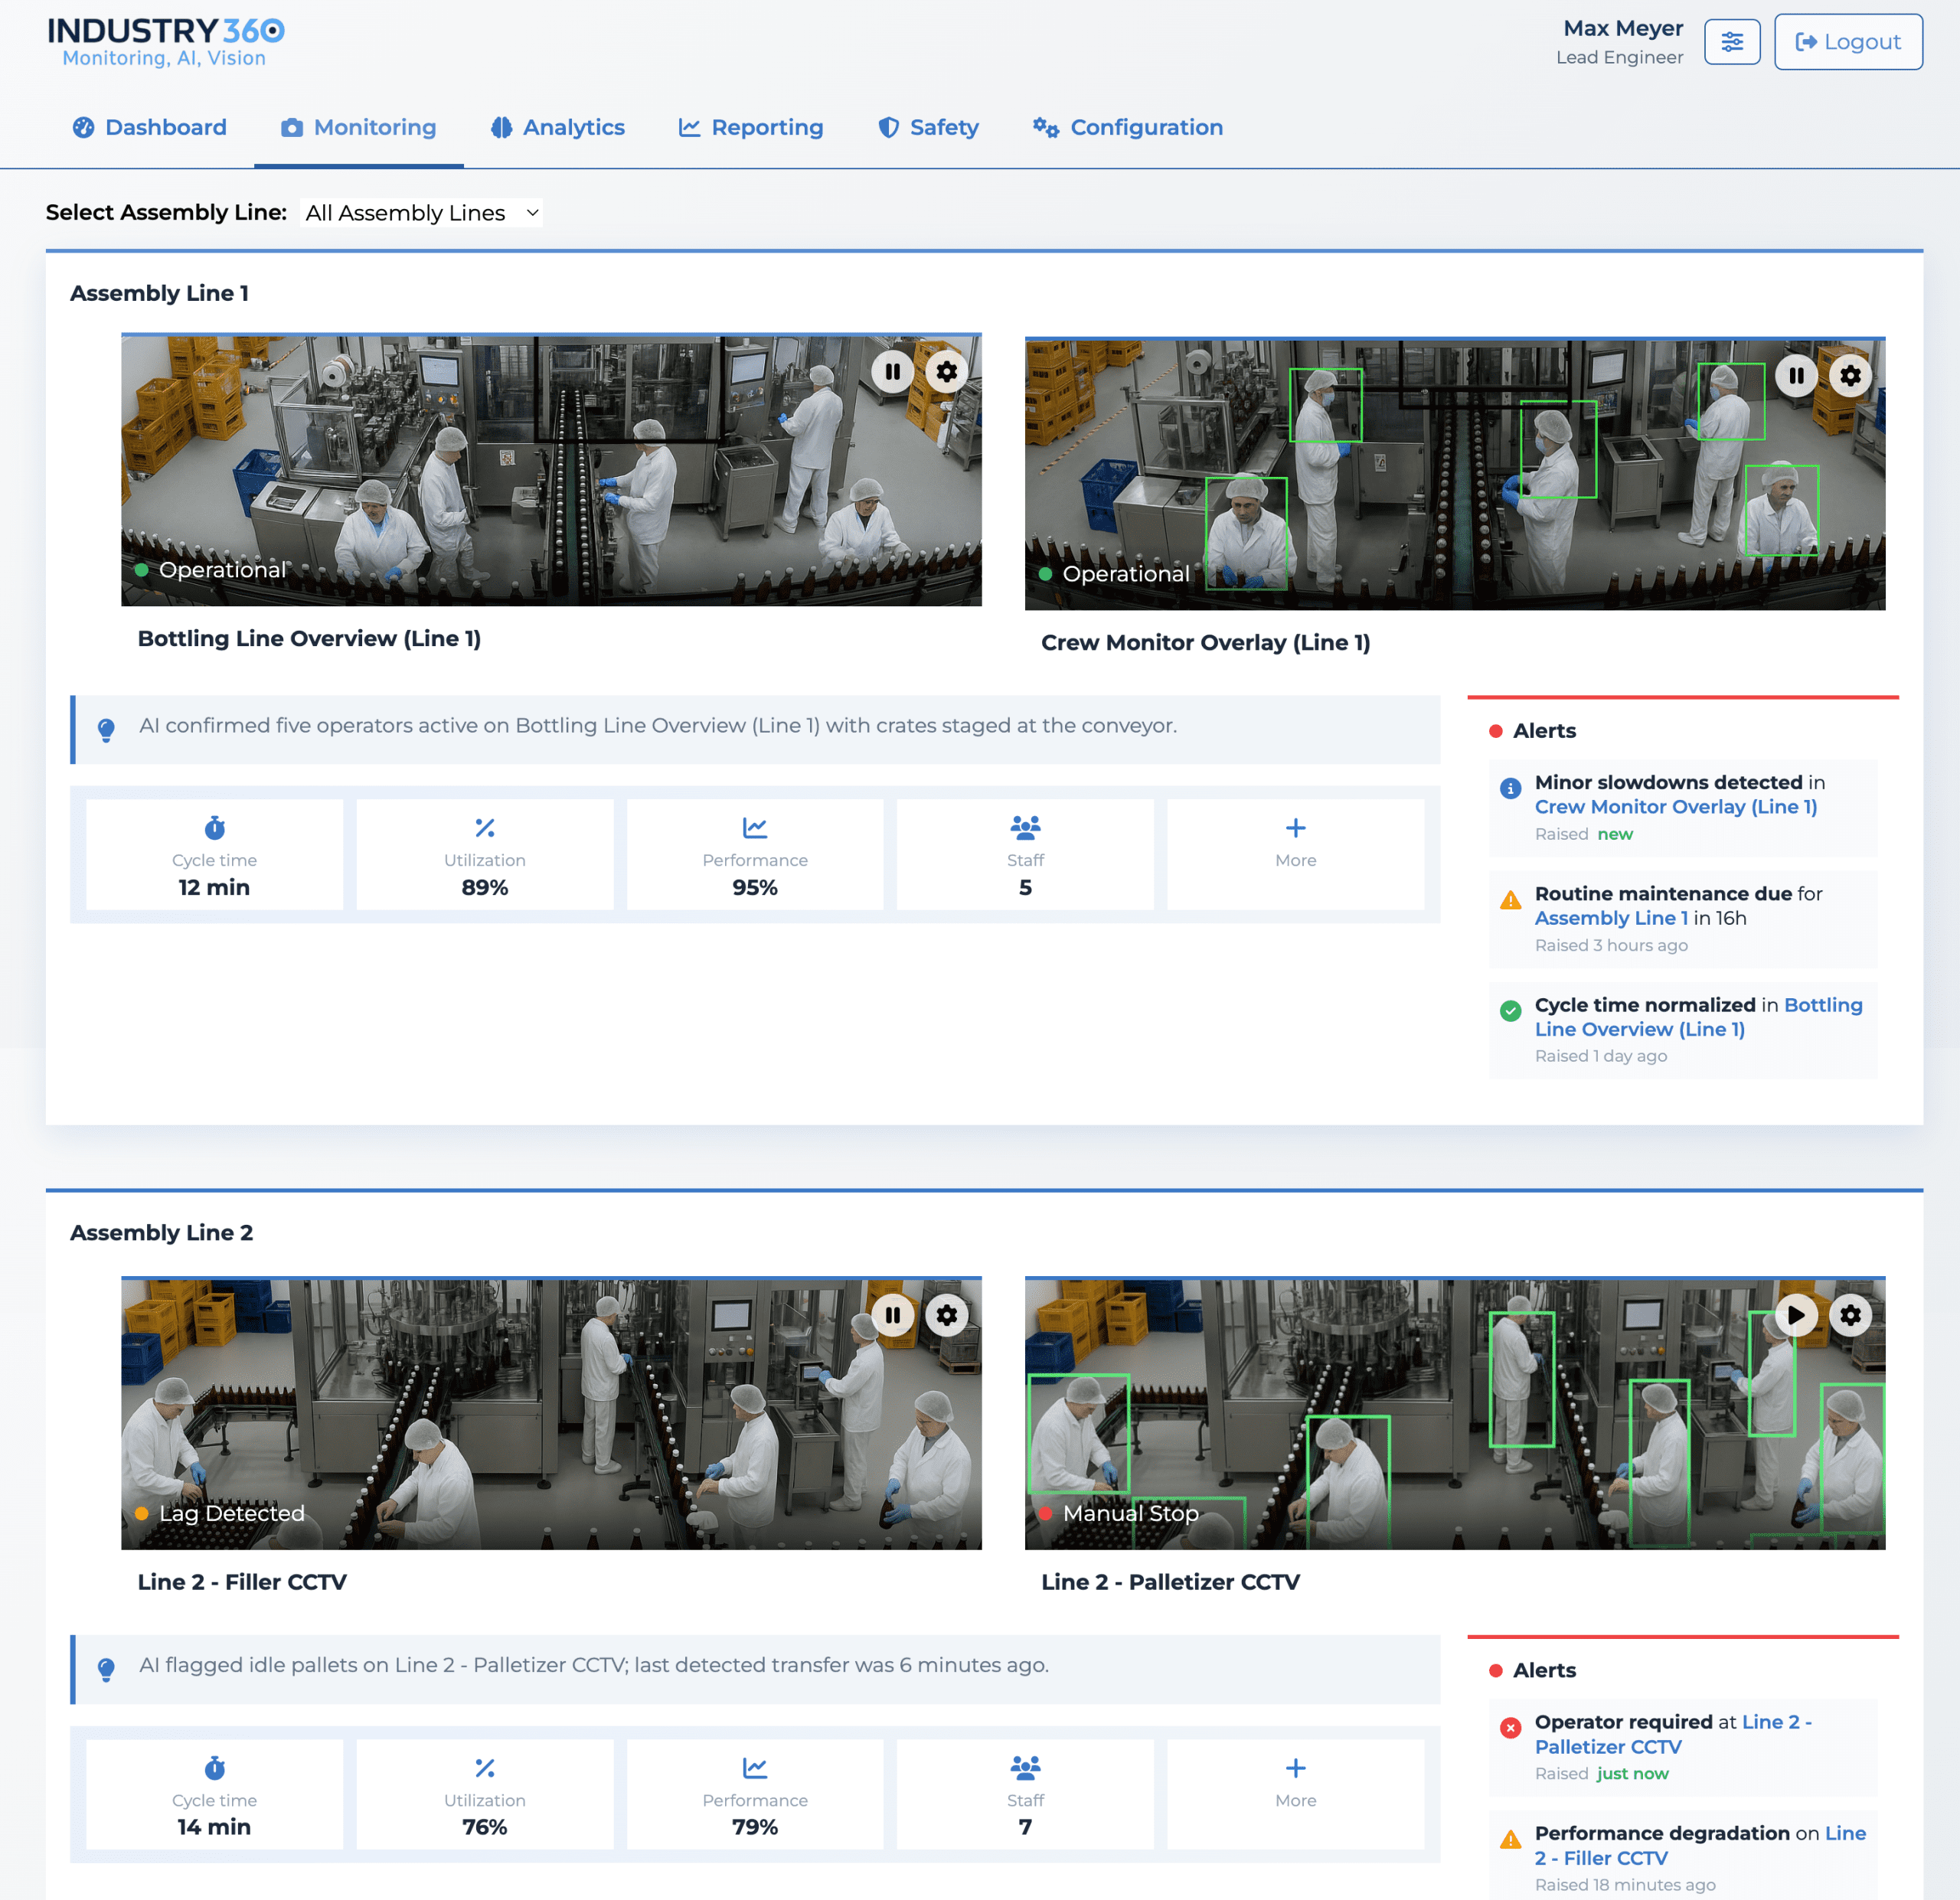This screenshot has width=1960, height=1900.
Task: Click the Line 2 - Filler CCTV thumbnail
Action: click(551, 1414)
